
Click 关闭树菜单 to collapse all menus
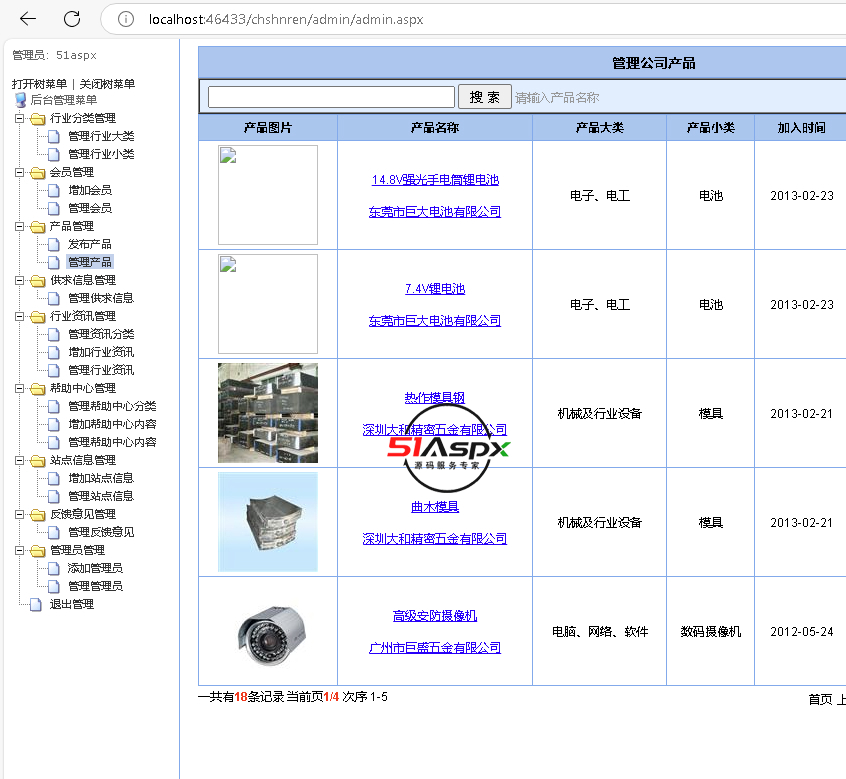coord(107,84)
